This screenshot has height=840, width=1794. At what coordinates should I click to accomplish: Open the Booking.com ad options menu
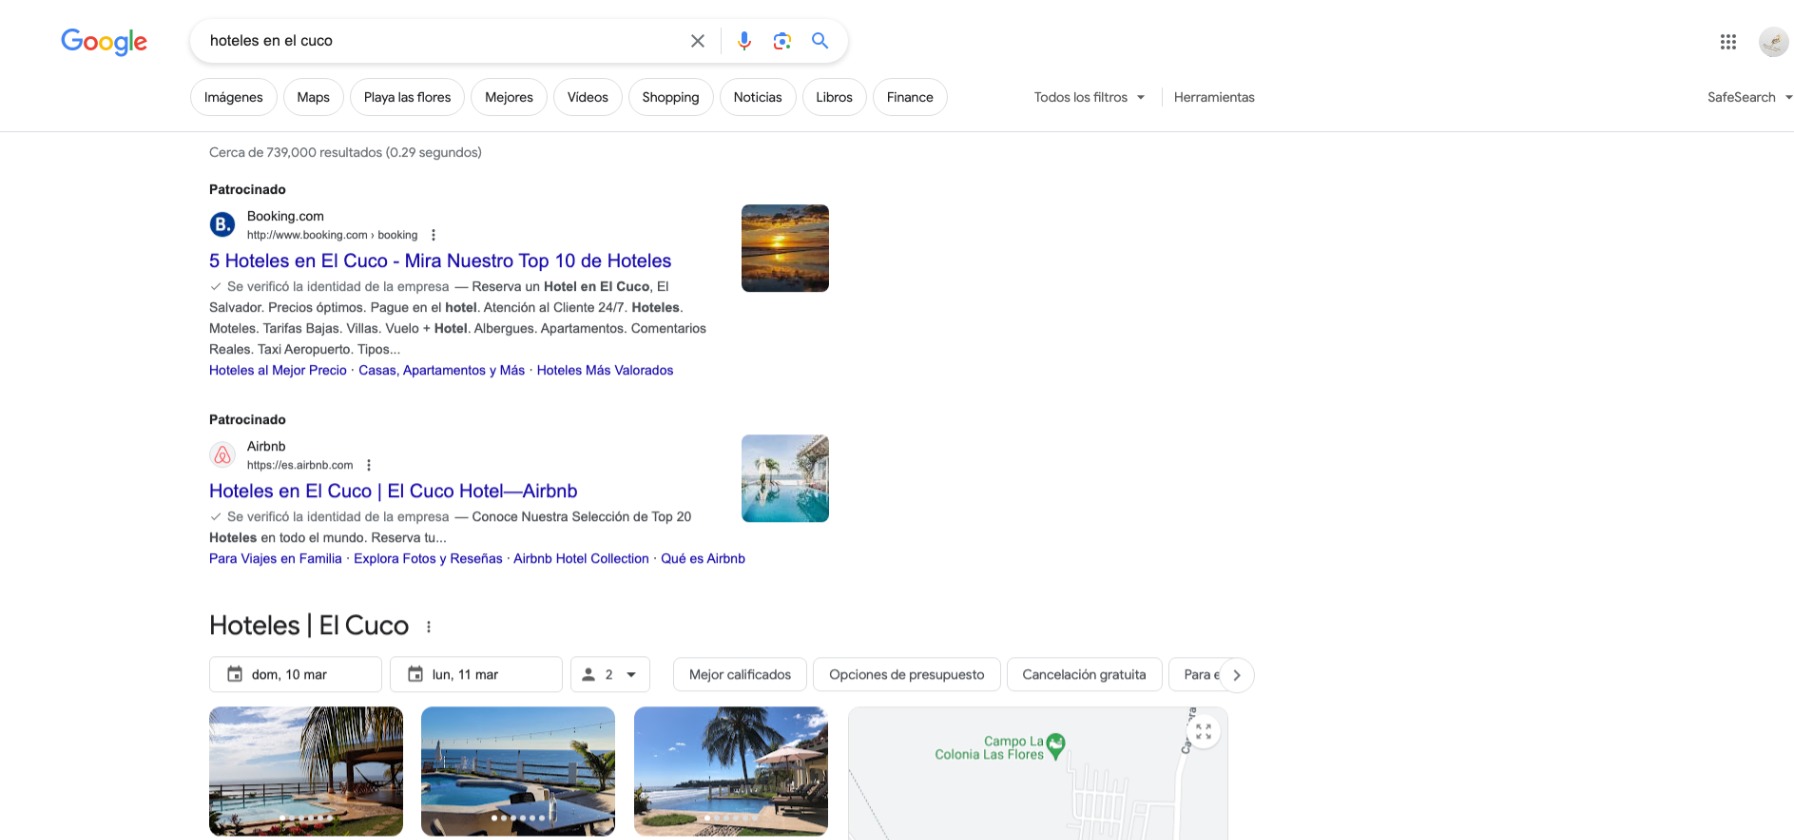433,235
